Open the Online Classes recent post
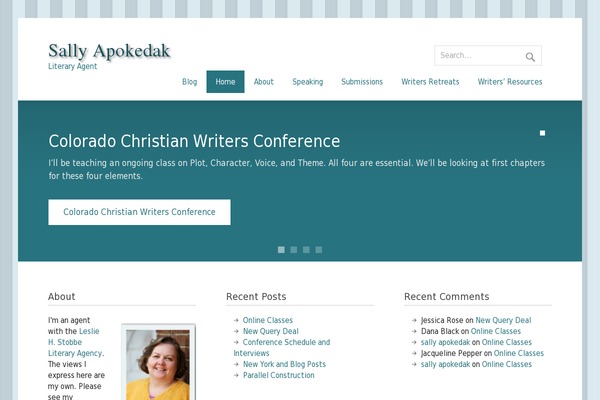The height and width of the screenshot is (400, 600). (268, 320)
